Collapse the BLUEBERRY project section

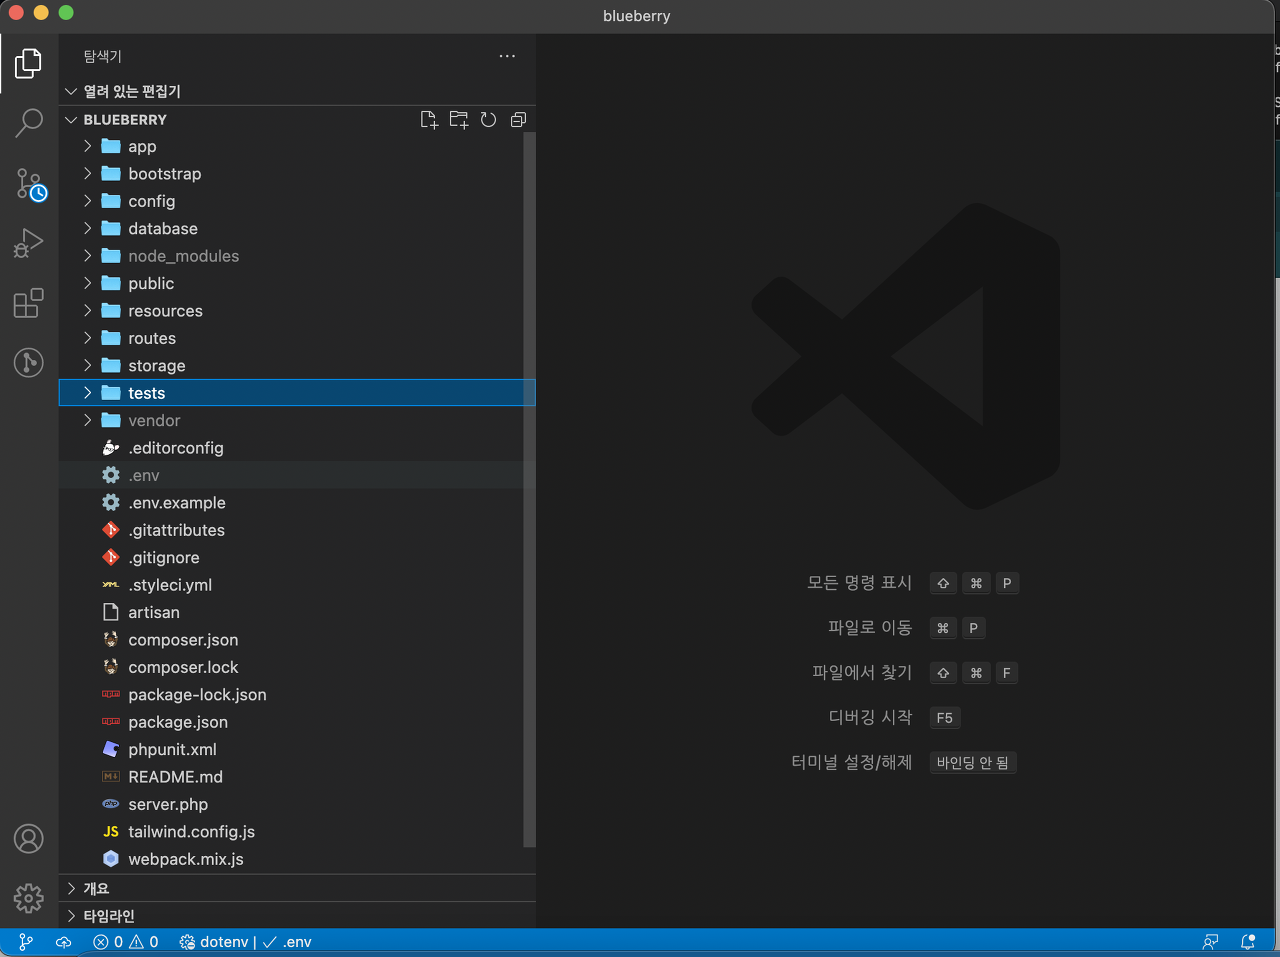[x=125, y=120]
